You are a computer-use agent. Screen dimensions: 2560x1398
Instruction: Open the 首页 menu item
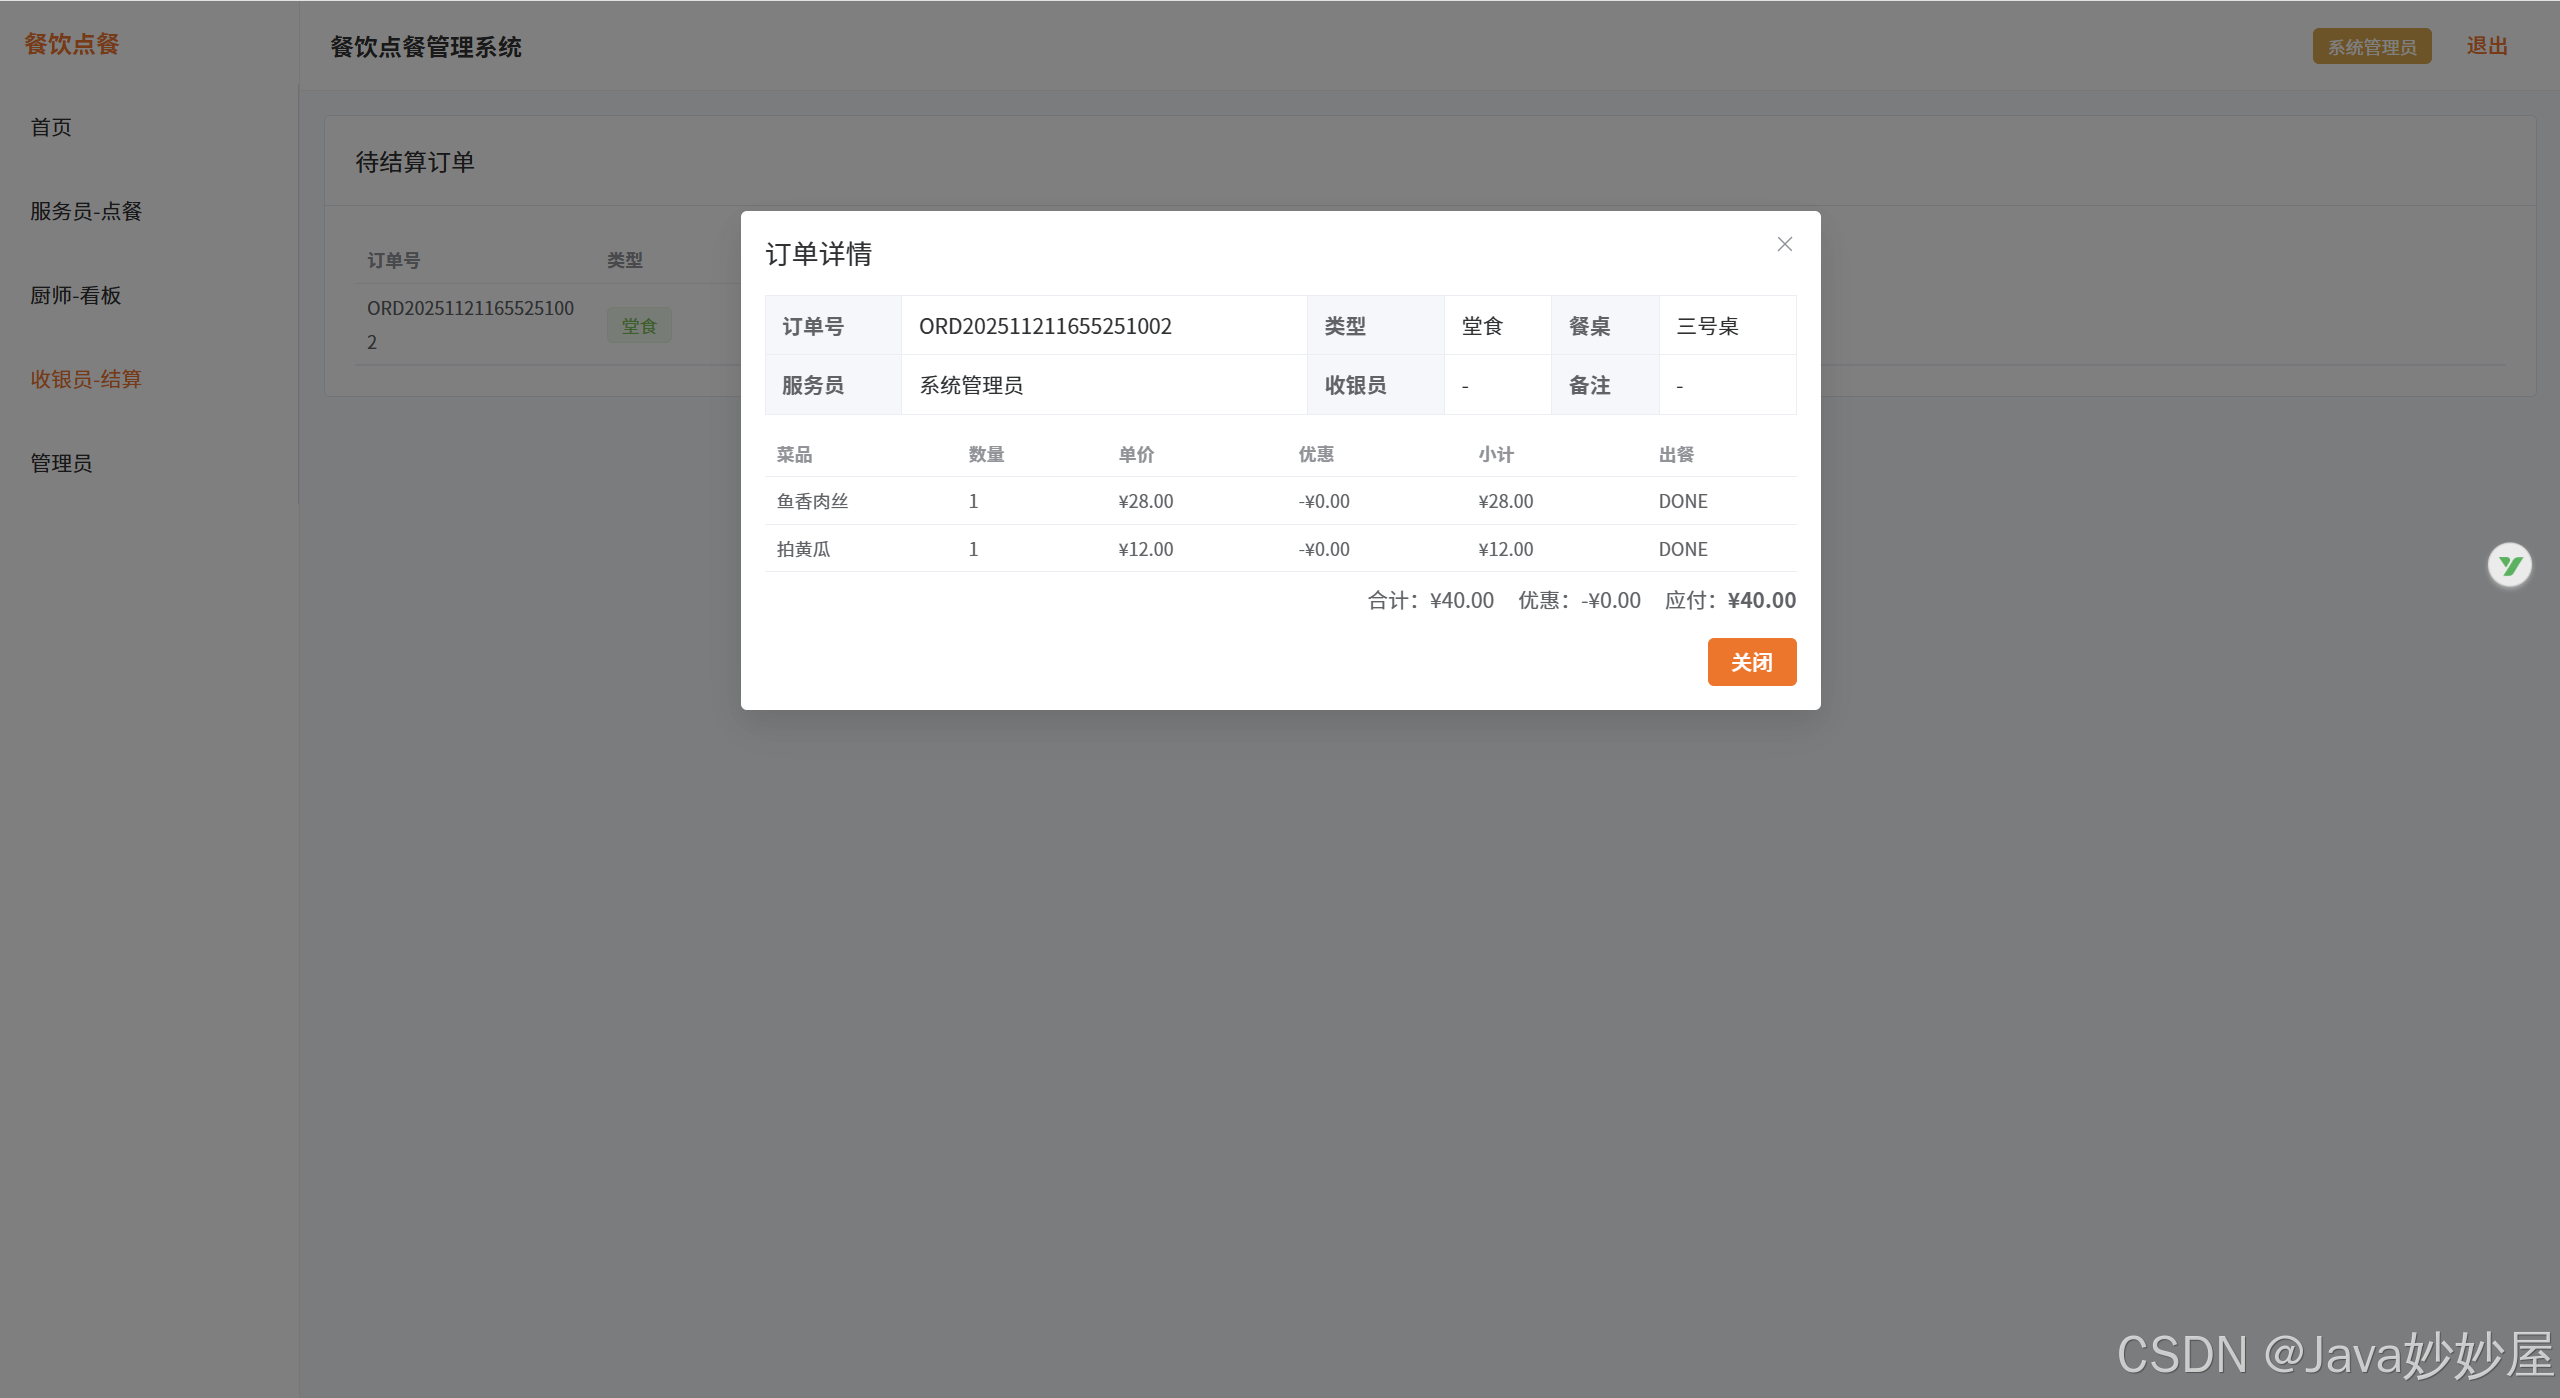pos(51,127)
